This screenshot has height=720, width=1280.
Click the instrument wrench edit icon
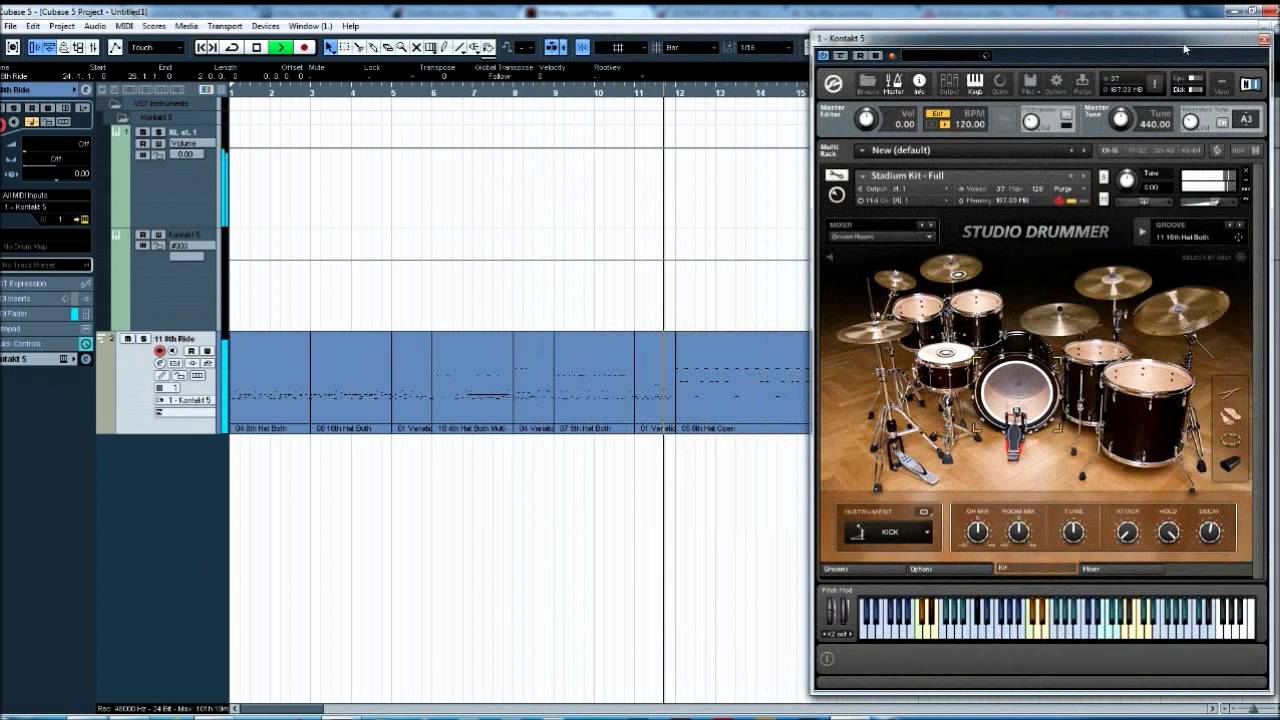coord(836,176)
